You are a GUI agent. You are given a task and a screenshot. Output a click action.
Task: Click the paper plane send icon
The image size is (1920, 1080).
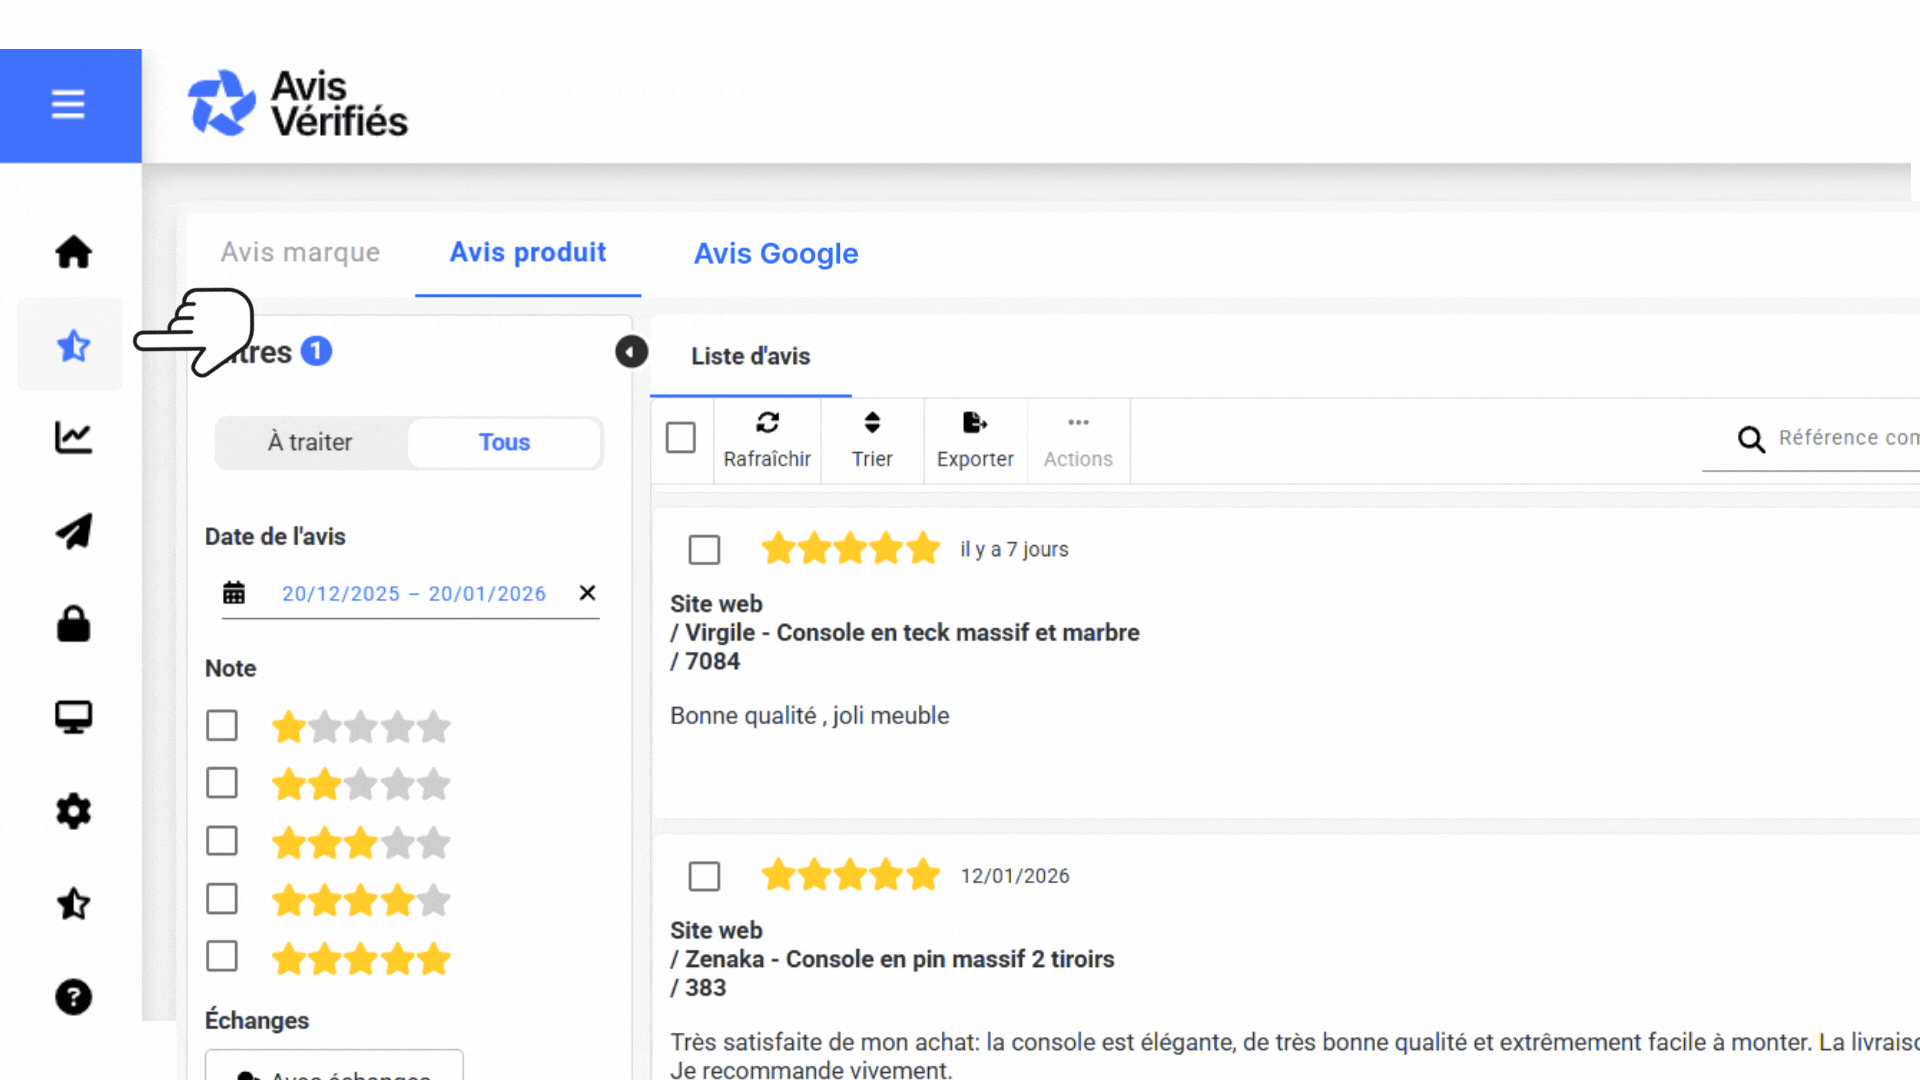pyautogui.click(x=72, y=531)
